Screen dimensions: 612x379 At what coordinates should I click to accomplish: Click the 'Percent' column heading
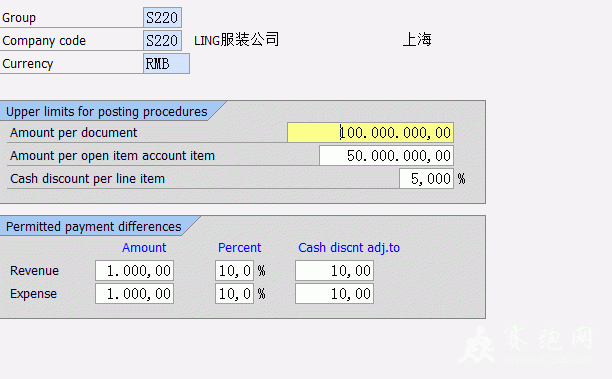point(239,247)
